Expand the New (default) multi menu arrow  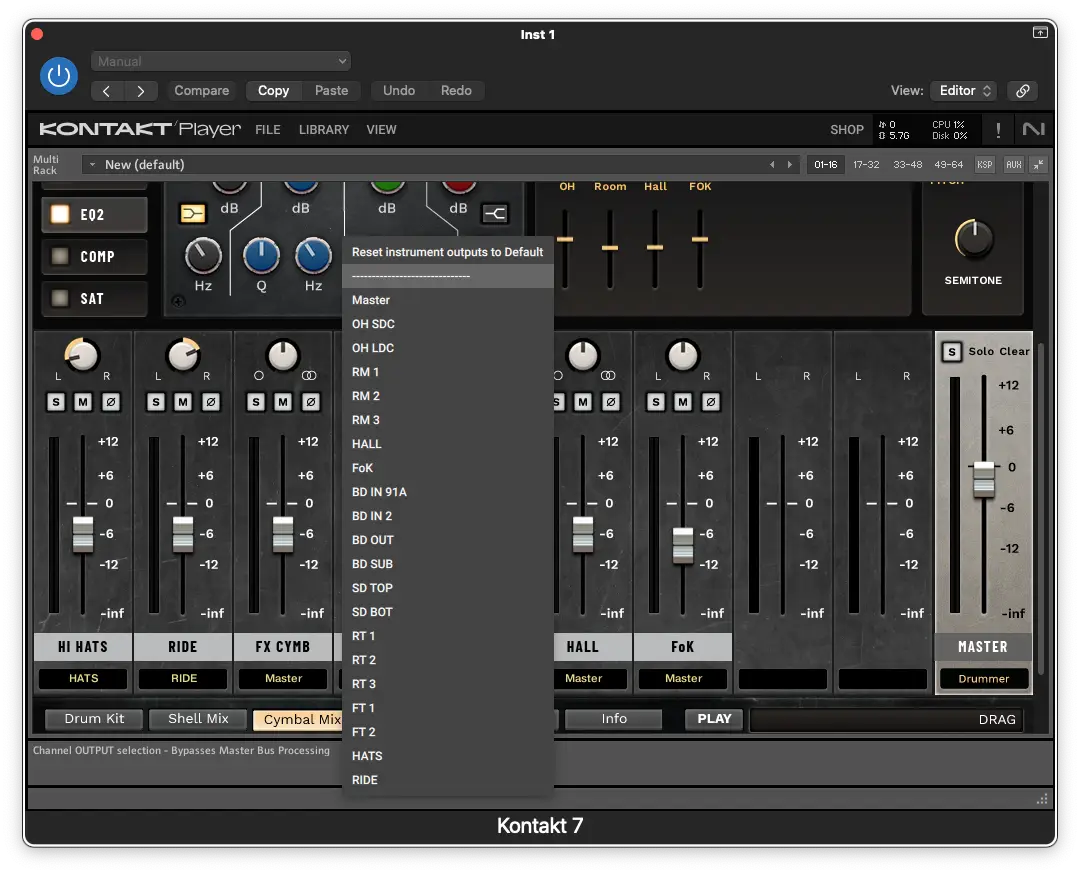(92, 165)
